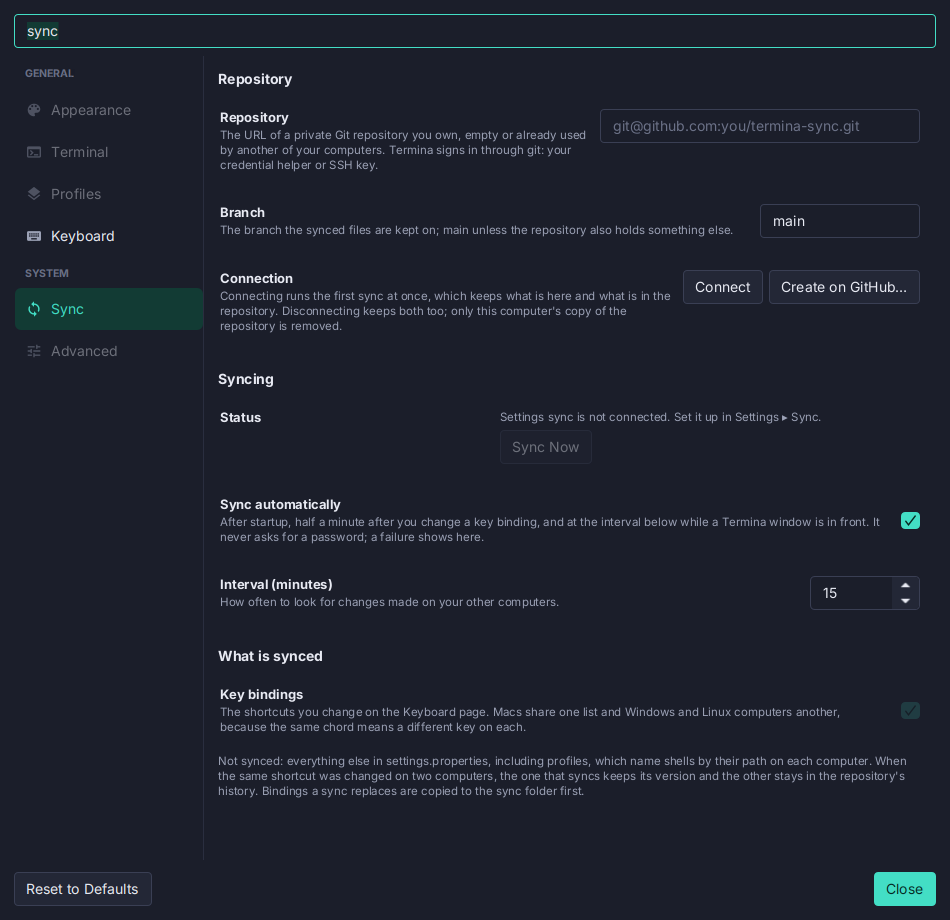950x920 pixels.
Task: Click the What is synced heading
Action: pos(270,656)
